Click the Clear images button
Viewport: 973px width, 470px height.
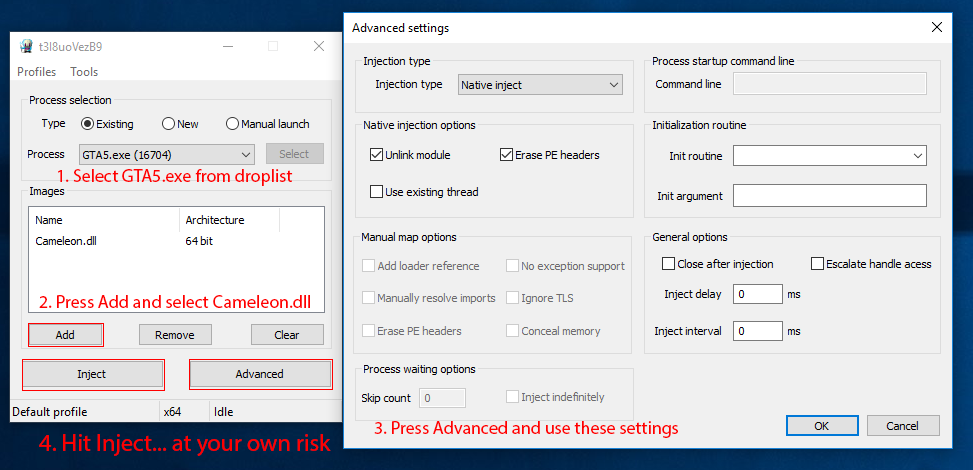coord(287,335)
